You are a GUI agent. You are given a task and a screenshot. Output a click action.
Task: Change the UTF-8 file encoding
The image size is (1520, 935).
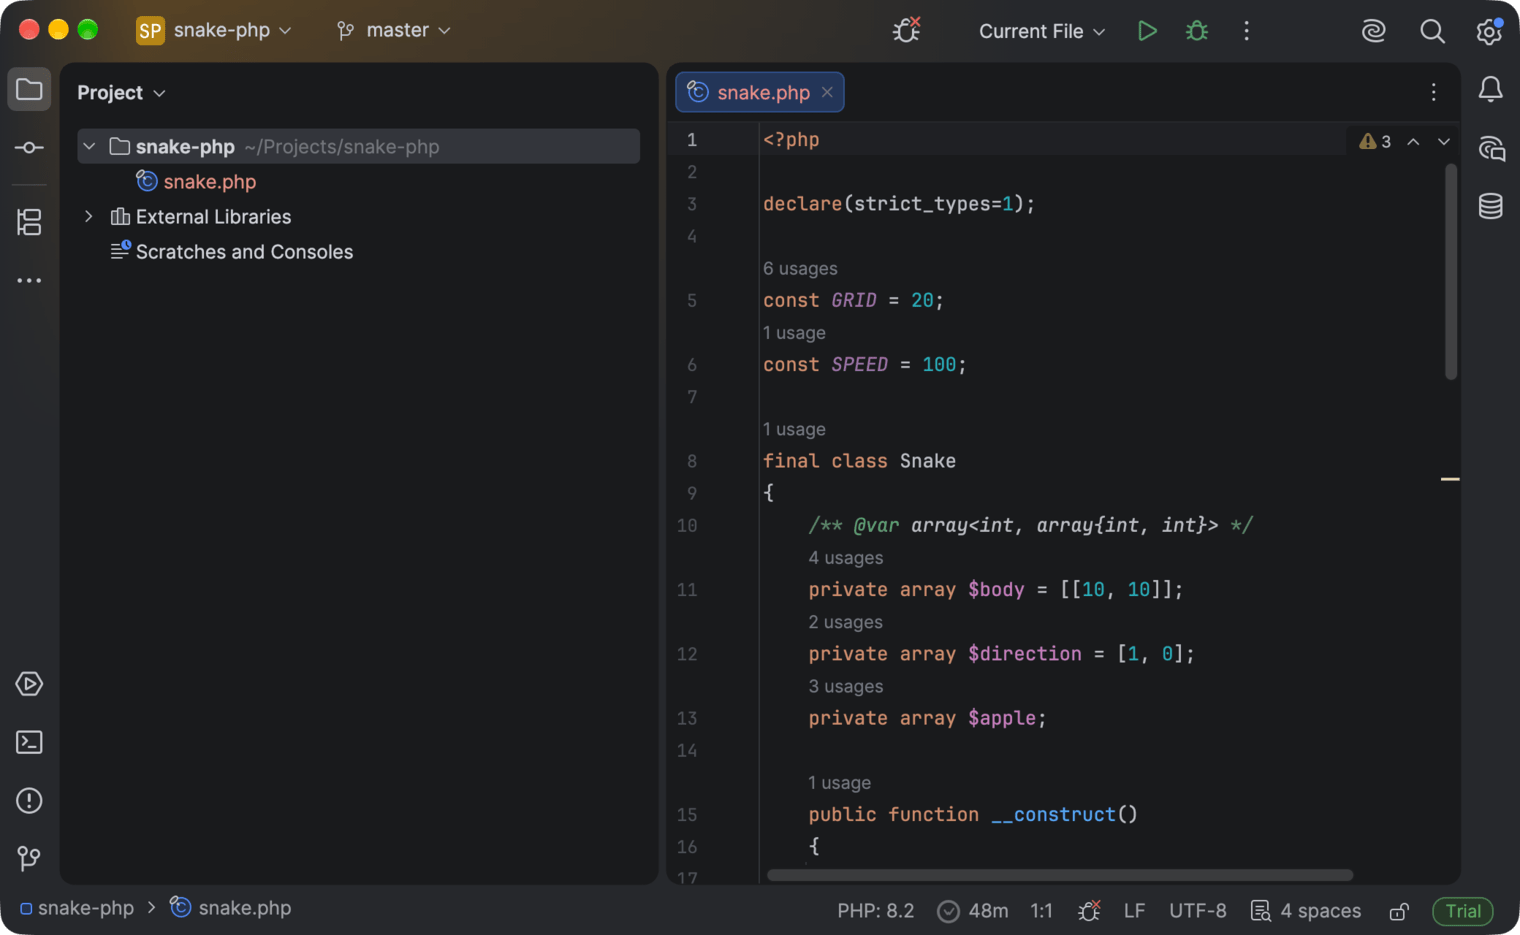pos(1198,911)
